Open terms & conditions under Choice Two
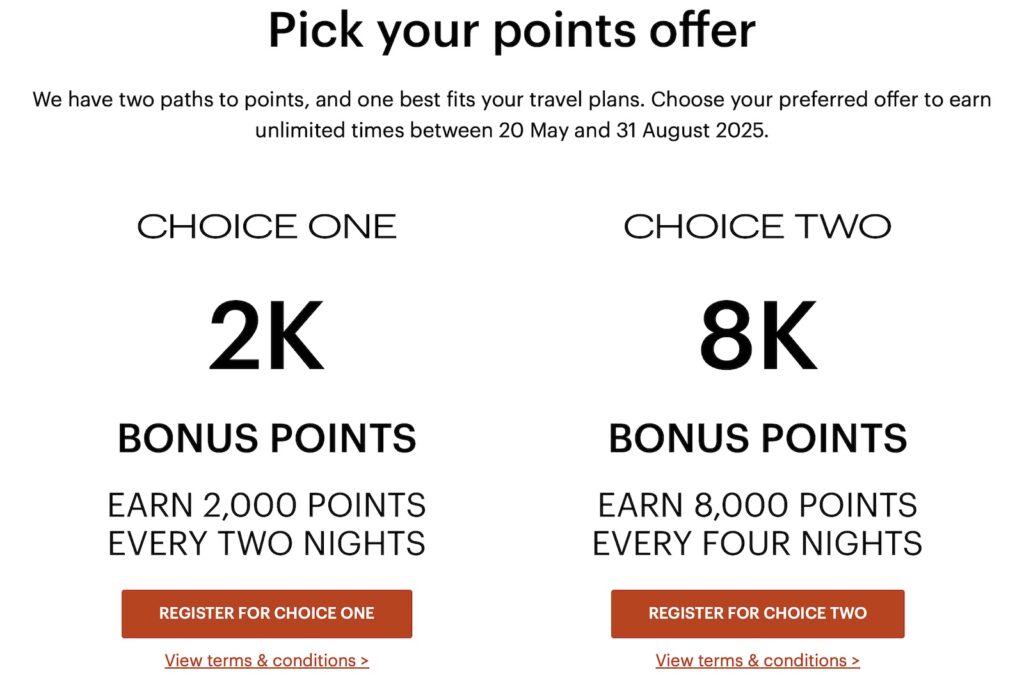 tap(751, 661)
